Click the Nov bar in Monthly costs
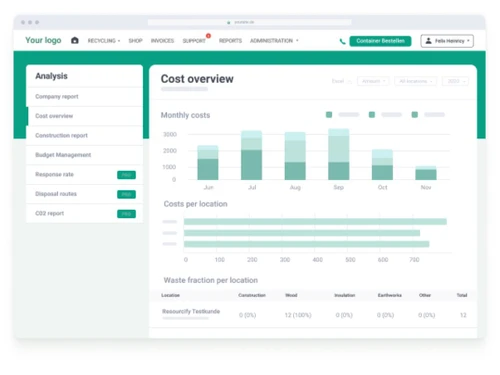Screen dimensions: 500x375 point(426,173)
